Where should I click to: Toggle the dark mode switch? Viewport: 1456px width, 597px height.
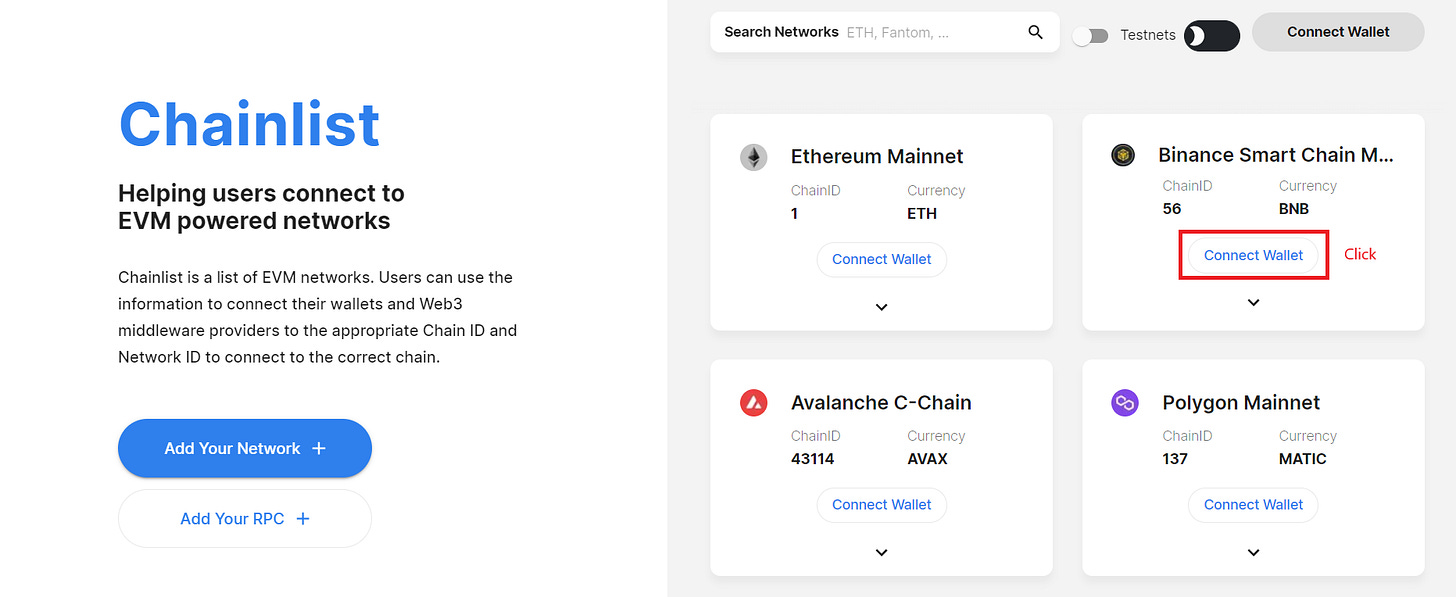(x=1211, y=36)
